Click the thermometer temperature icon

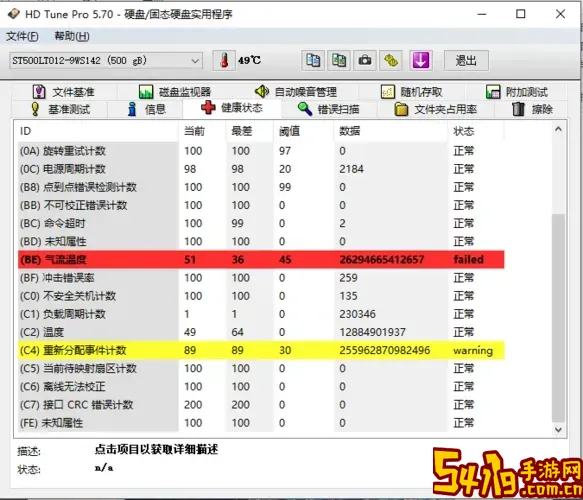coord(224,60)
